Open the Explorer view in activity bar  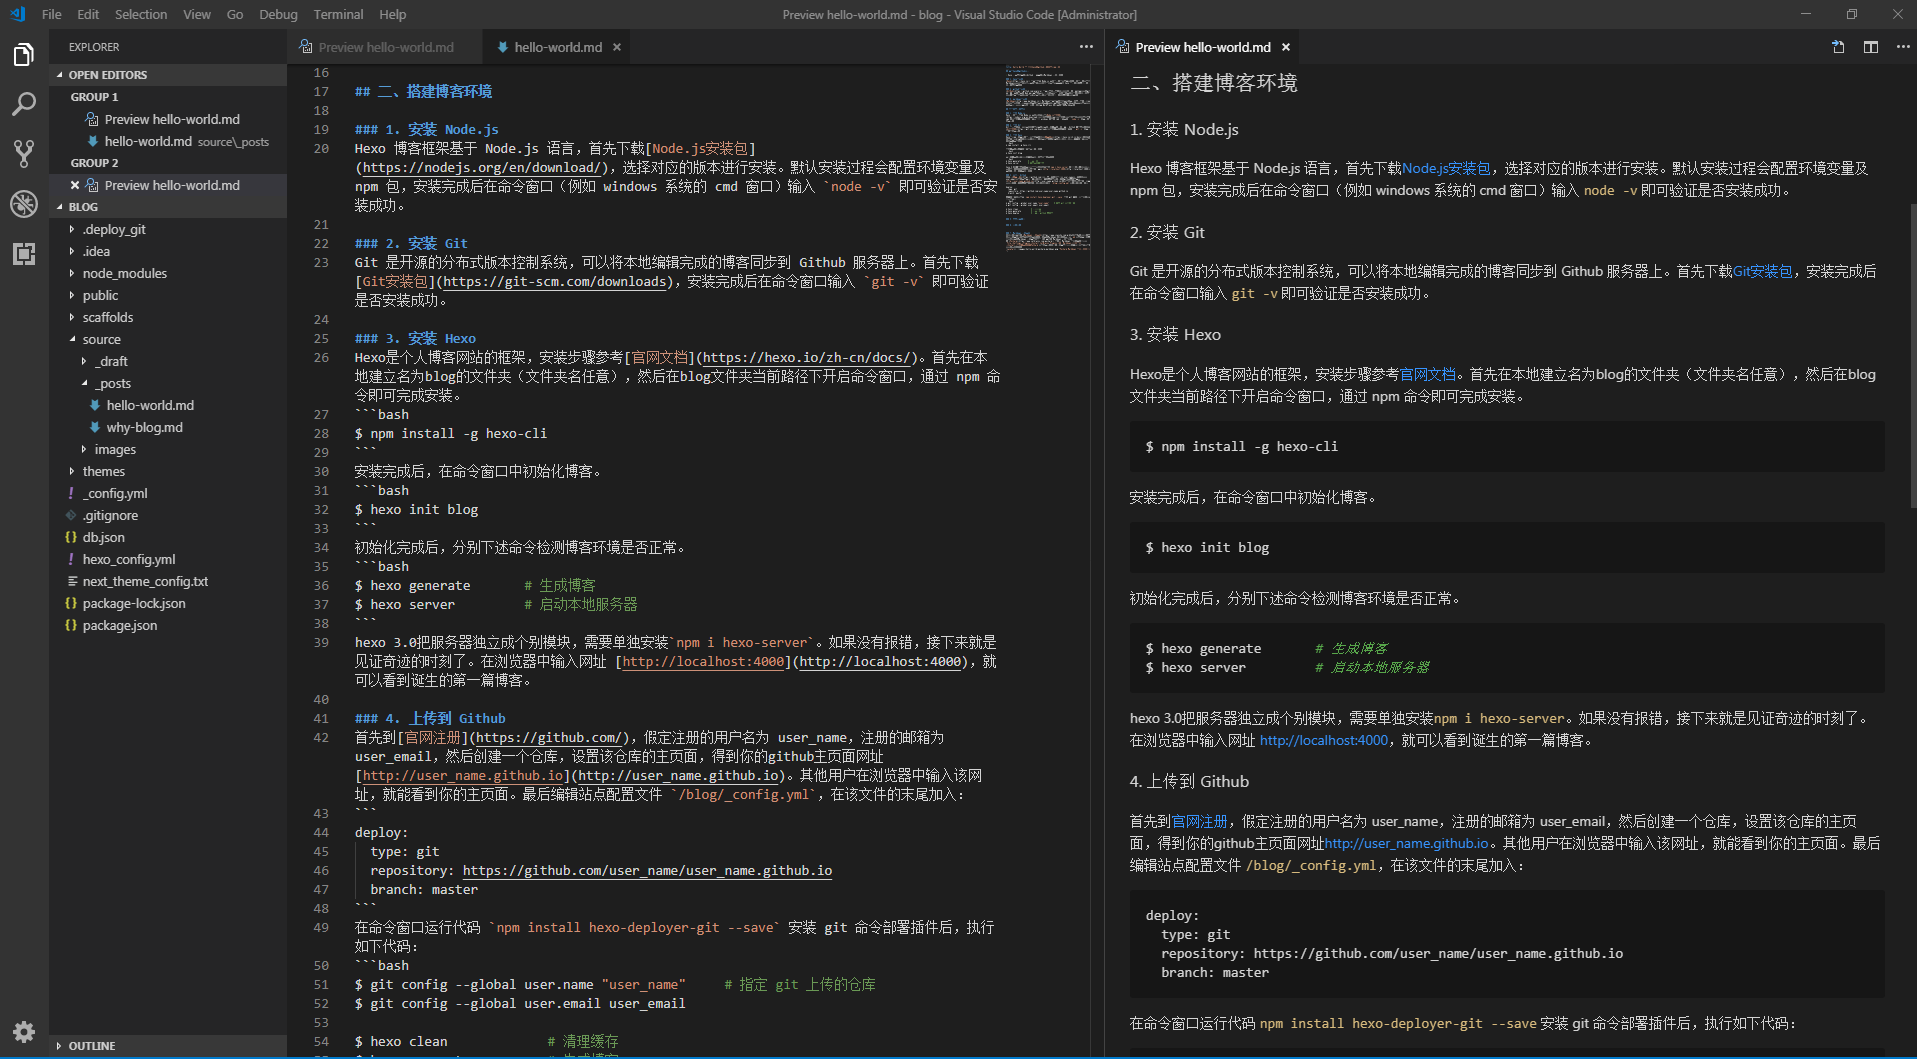(x=24, y=54)
